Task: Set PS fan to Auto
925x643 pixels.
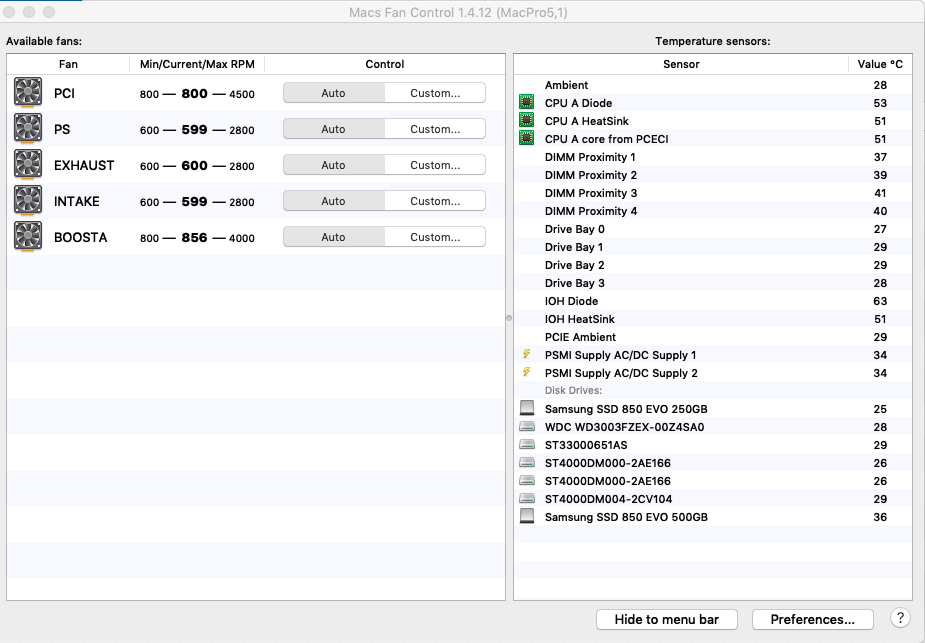Action: (333, 129)
